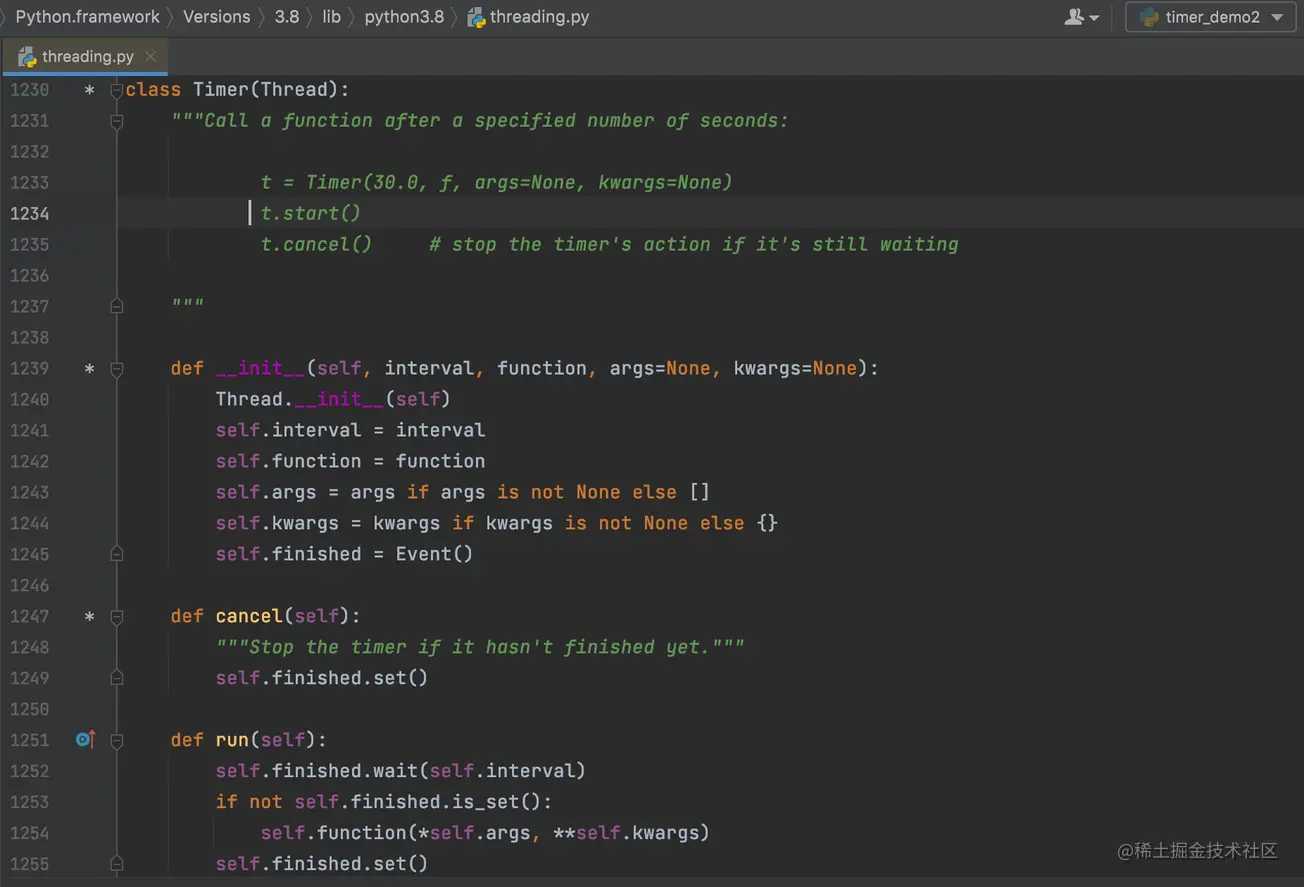The image size is (1304, 887).
Task: Click 'self.finished.wait(self.interval)' line
Action: [400, 772]
